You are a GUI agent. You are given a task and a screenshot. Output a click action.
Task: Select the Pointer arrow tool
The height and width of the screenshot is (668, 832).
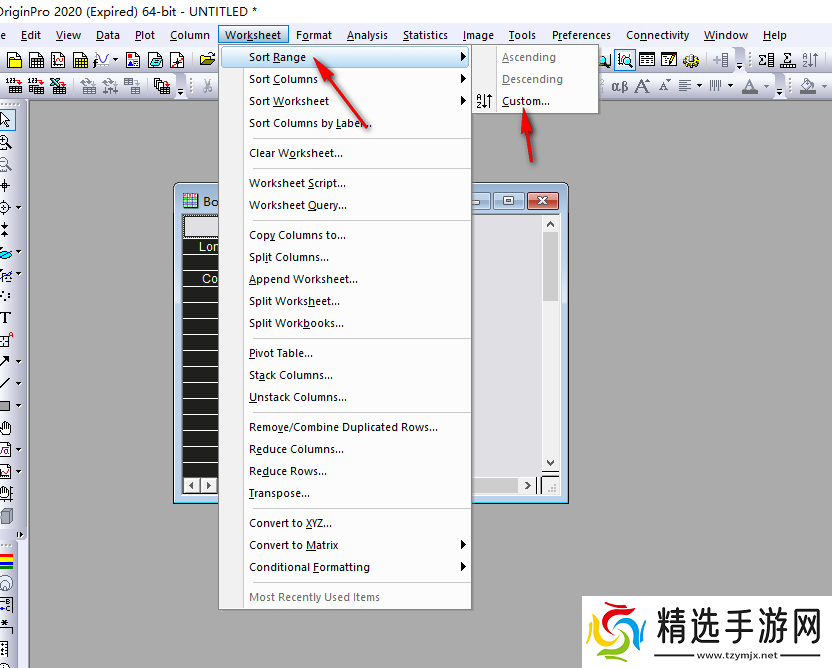6,120
